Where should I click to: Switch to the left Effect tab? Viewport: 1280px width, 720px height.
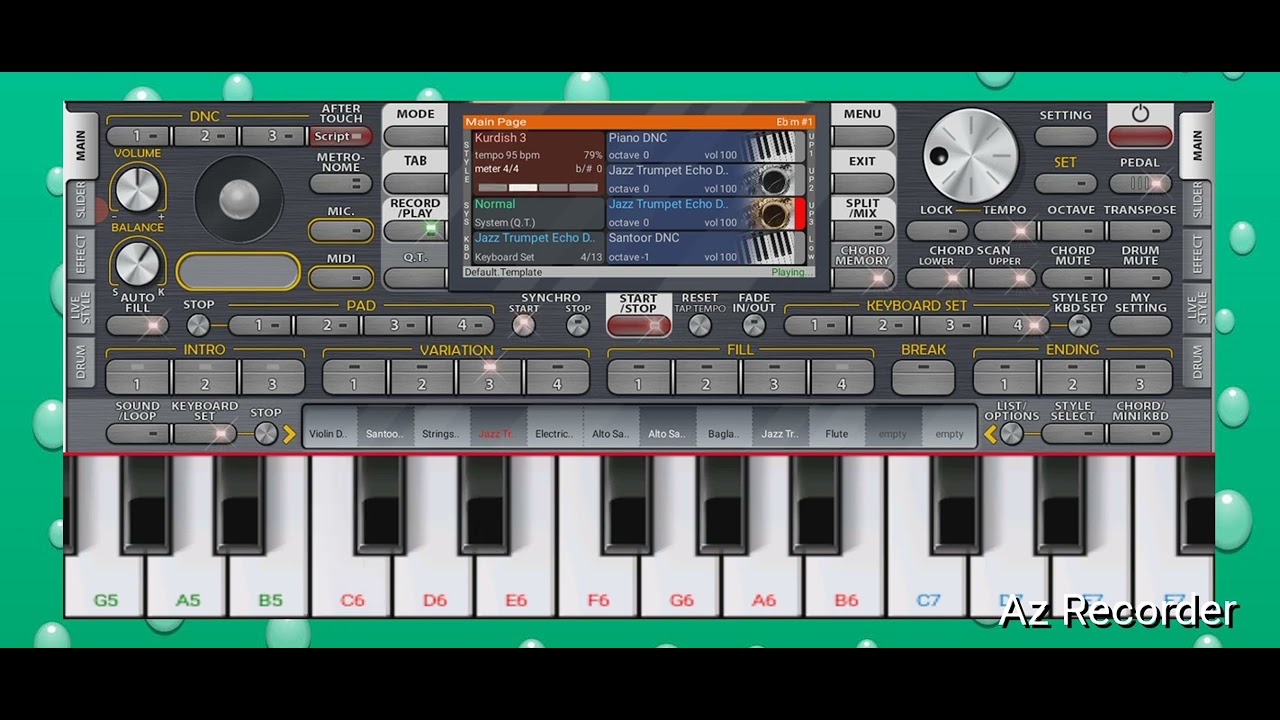[81, 254]
